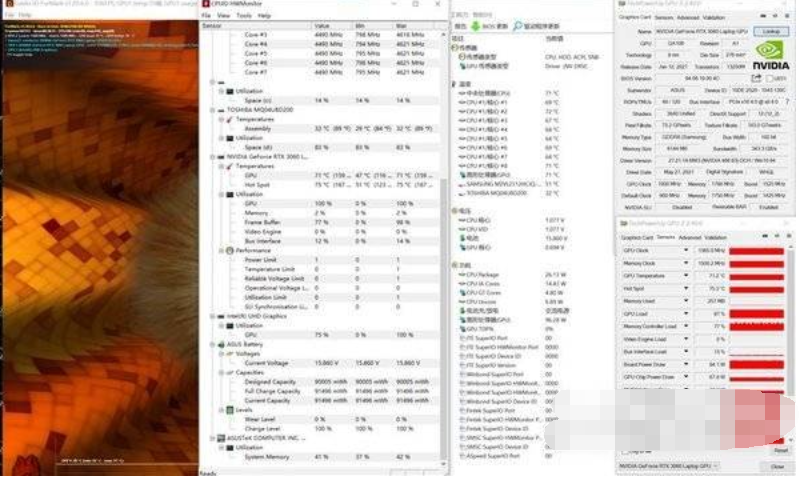Viewport: 801px width, 480px height.
Task: Open the View menu in HWMonitor
Action: point(224,15)
